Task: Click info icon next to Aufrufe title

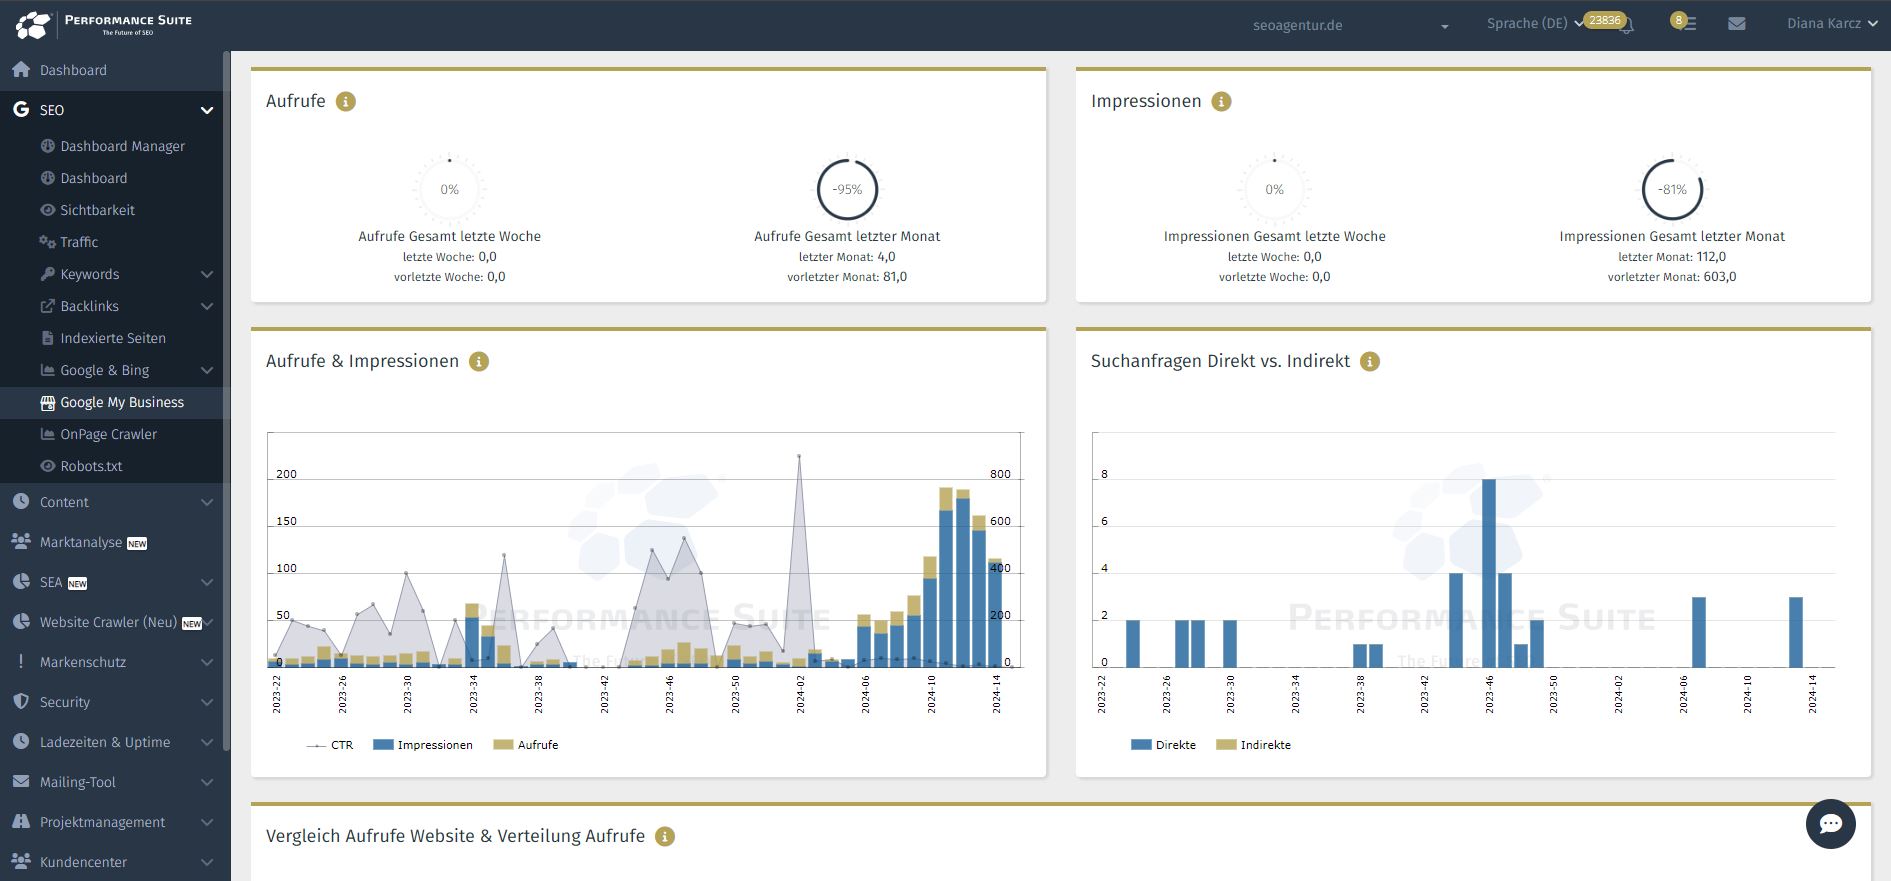Action: pos(346,102)
